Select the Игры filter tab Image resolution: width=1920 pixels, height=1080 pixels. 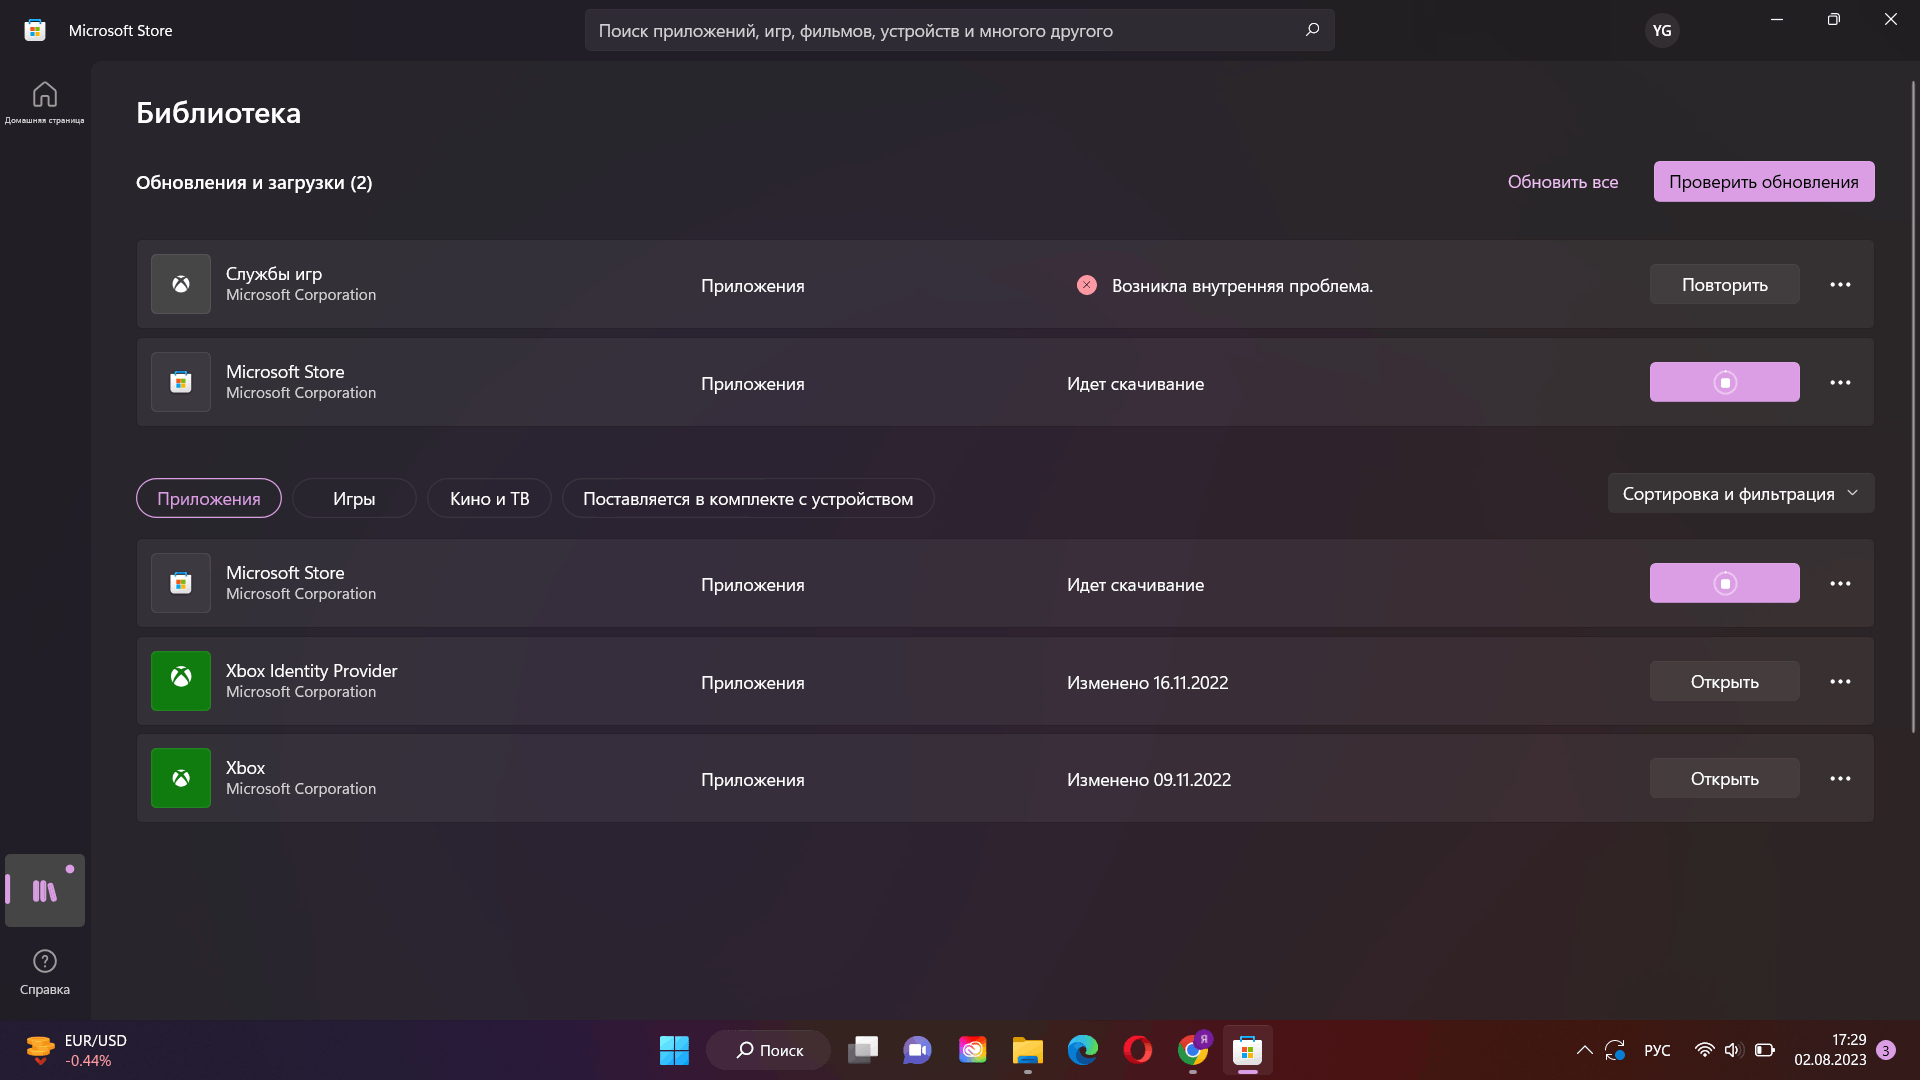(x=354, y=498)
